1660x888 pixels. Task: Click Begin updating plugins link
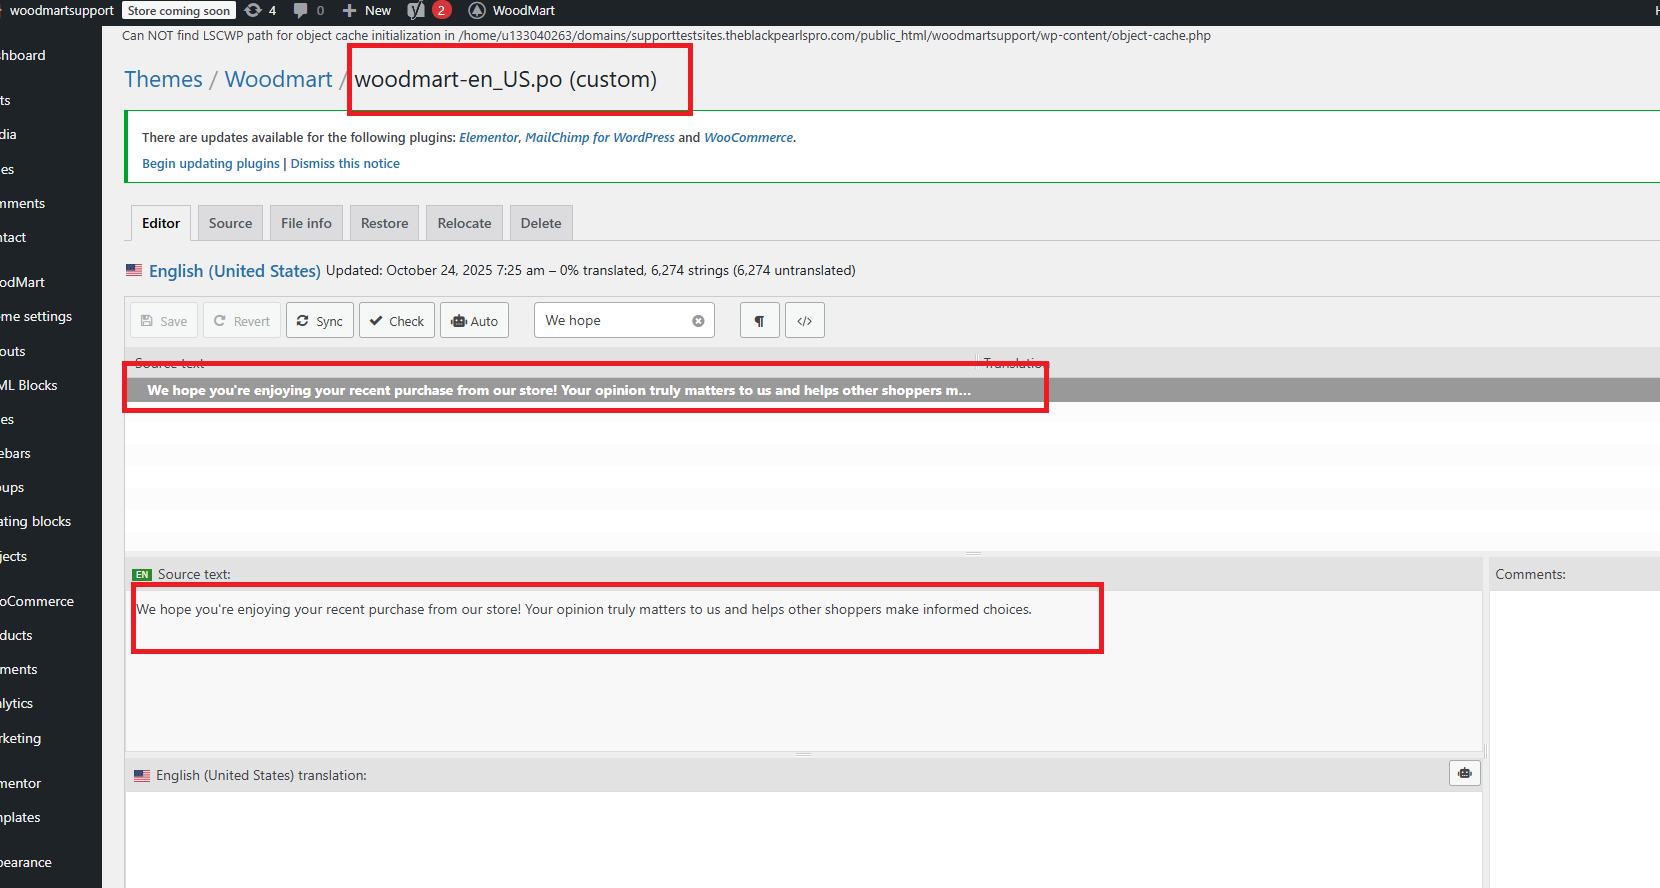pyautogui.click(x=211, y=164)
